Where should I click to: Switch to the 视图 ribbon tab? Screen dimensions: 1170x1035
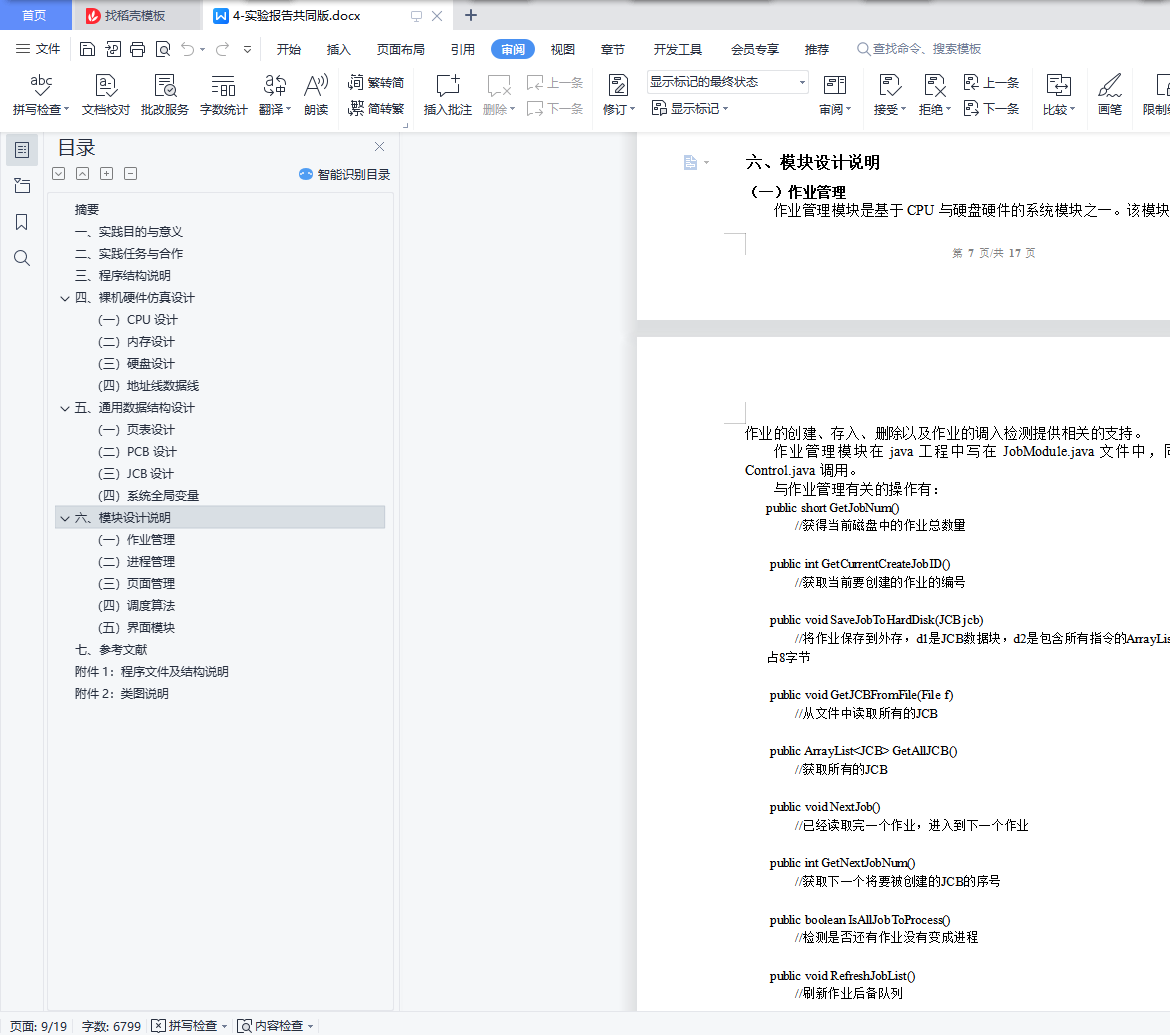563,49
